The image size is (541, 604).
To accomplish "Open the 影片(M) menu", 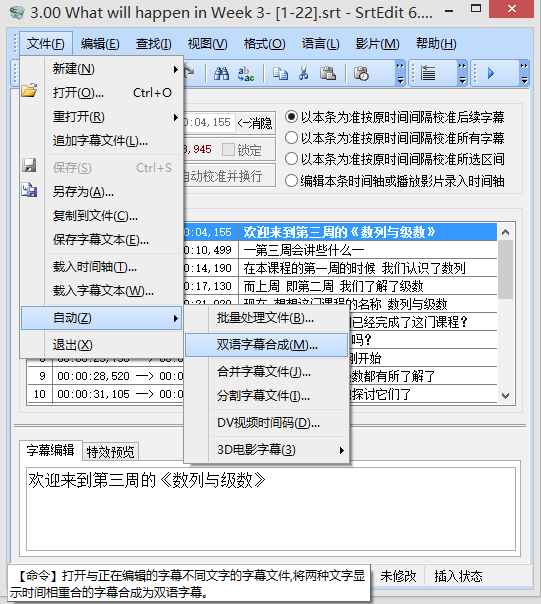I will click(x=377, y=44).
